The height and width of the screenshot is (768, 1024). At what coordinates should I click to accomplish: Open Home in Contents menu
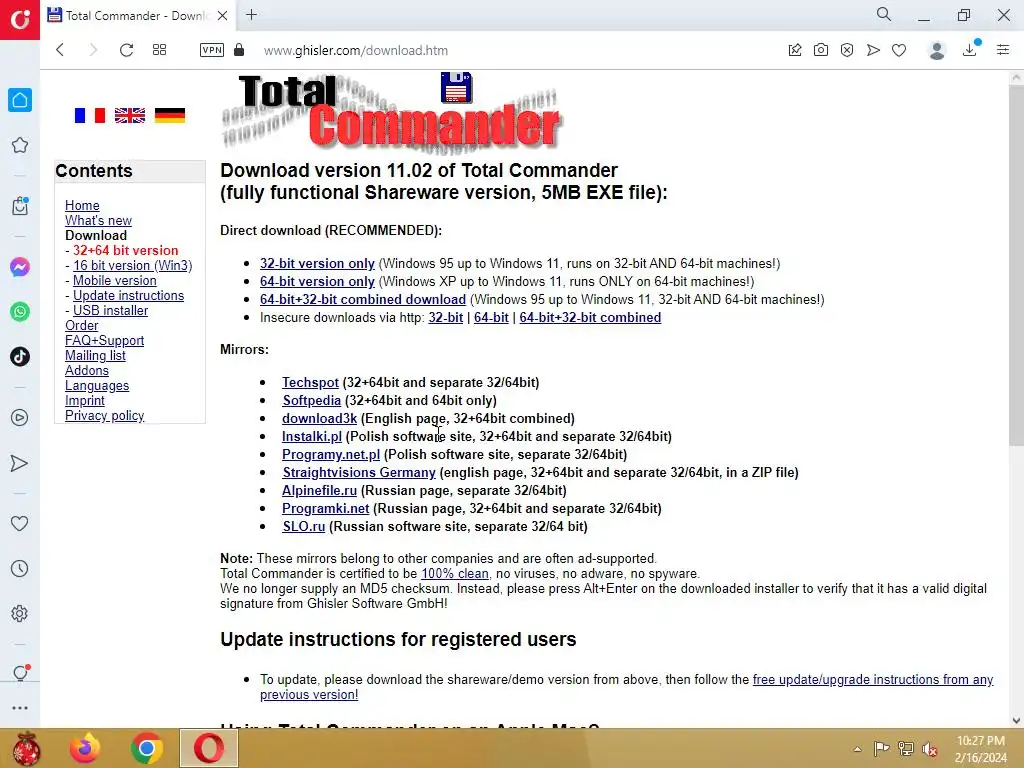pyautogui.click(x=82, y=206)
